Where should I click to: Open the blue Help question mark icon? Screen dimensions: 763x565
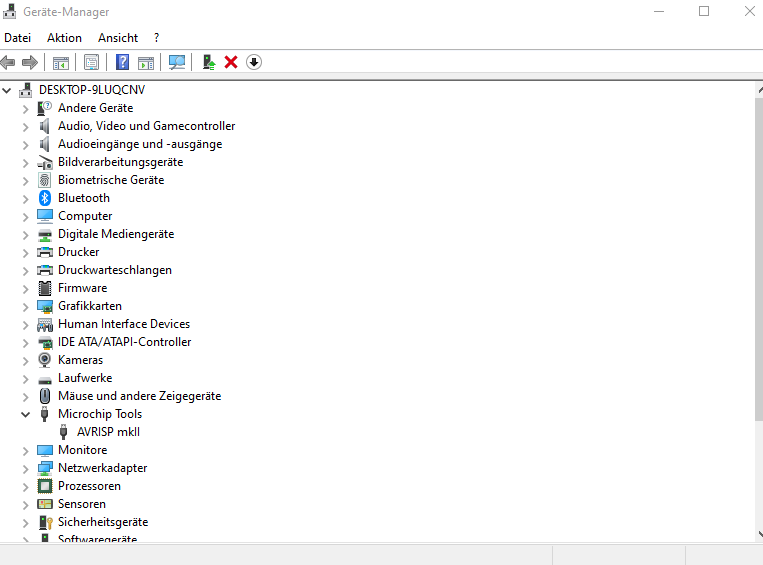(x=123, y=62)
